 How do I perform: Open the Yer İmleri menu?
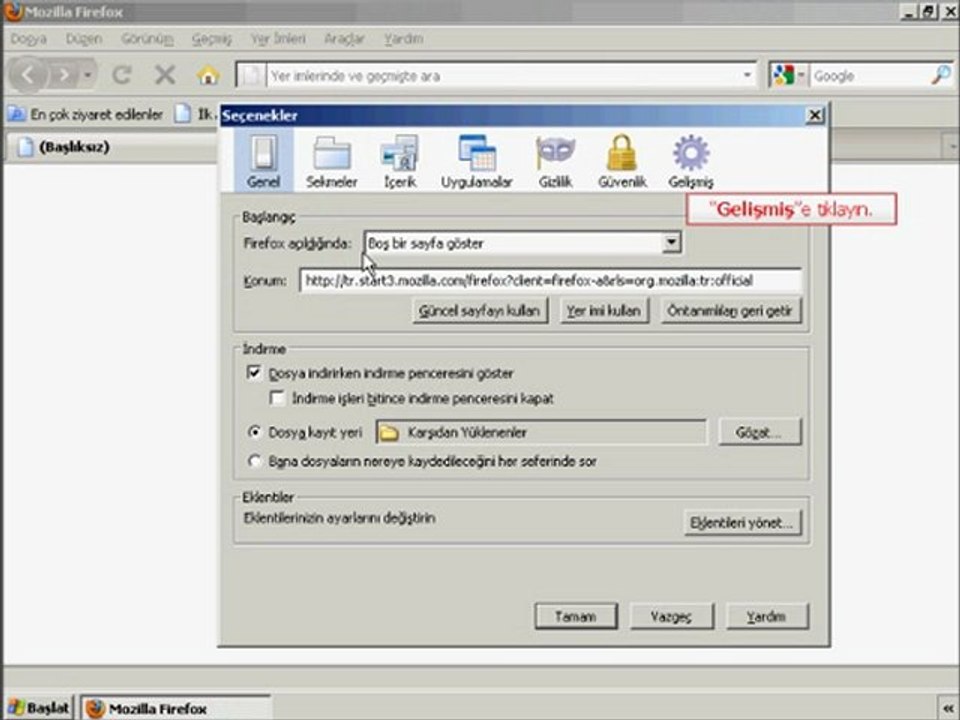277,39
